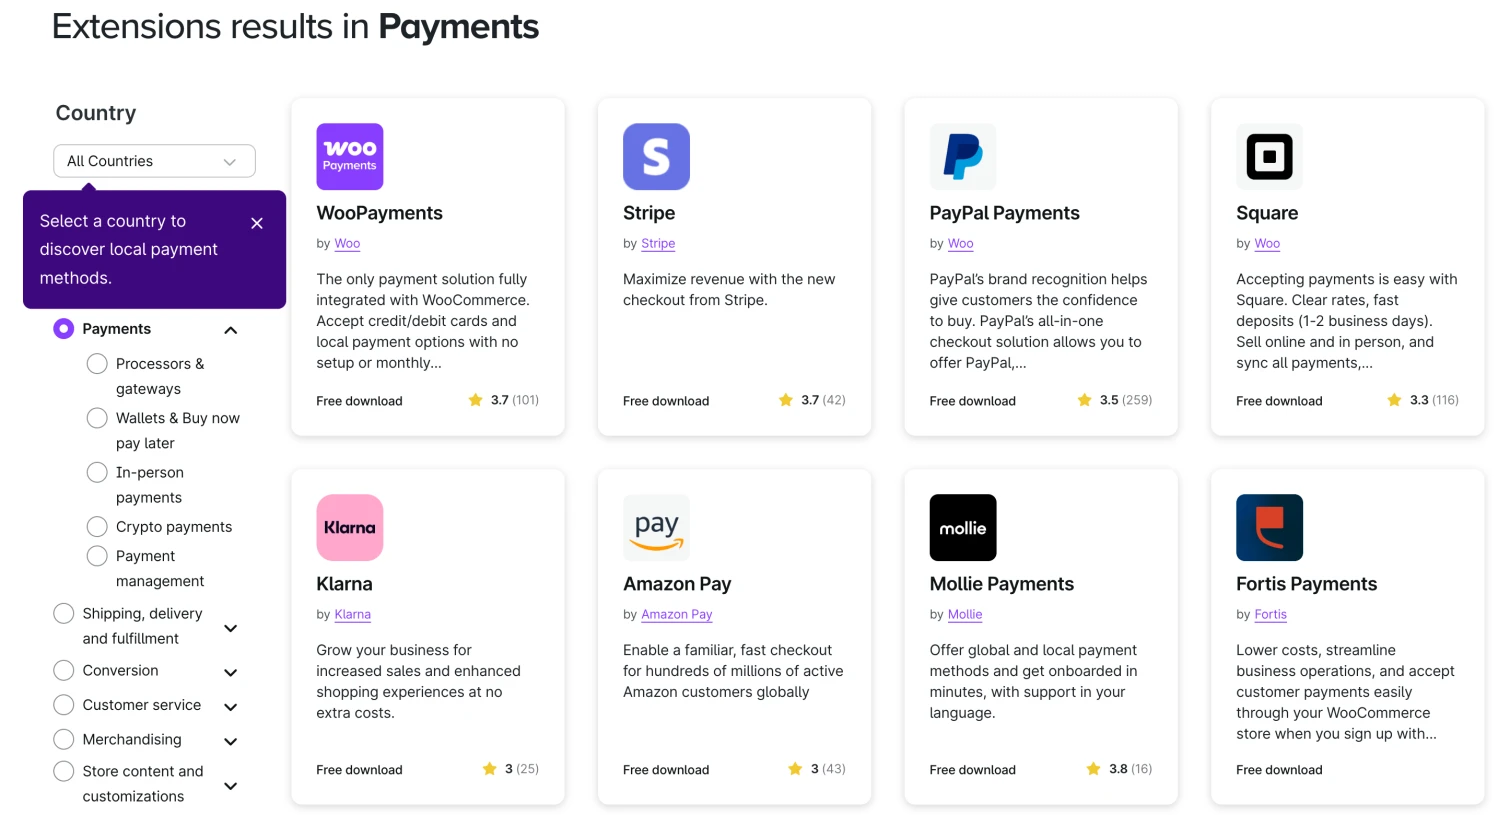The height and width of the screenshot is (815, 1498).
Task: Click Free download for Stripe
Action: (x=665, y=400)
